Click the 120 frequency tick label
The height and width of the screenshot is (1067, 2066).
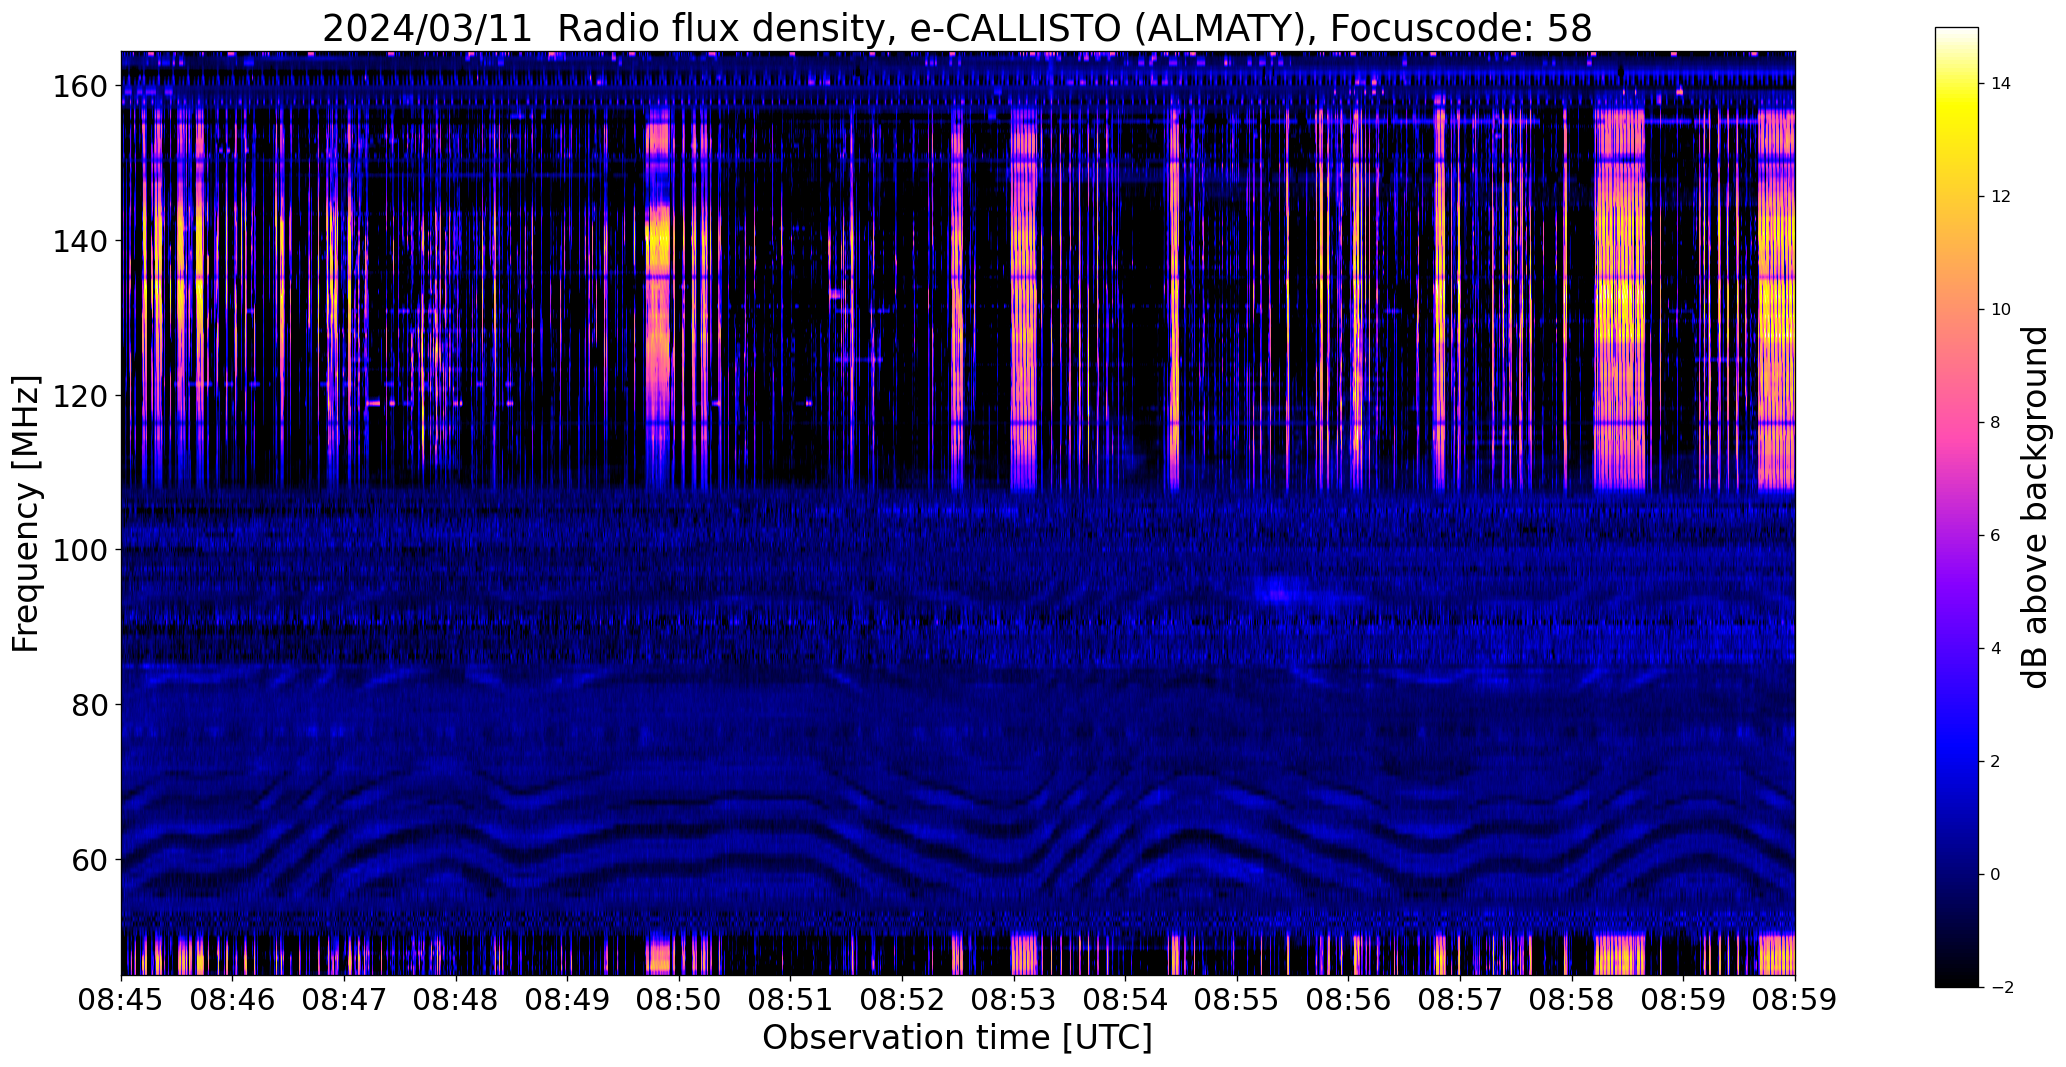[80, 396]
